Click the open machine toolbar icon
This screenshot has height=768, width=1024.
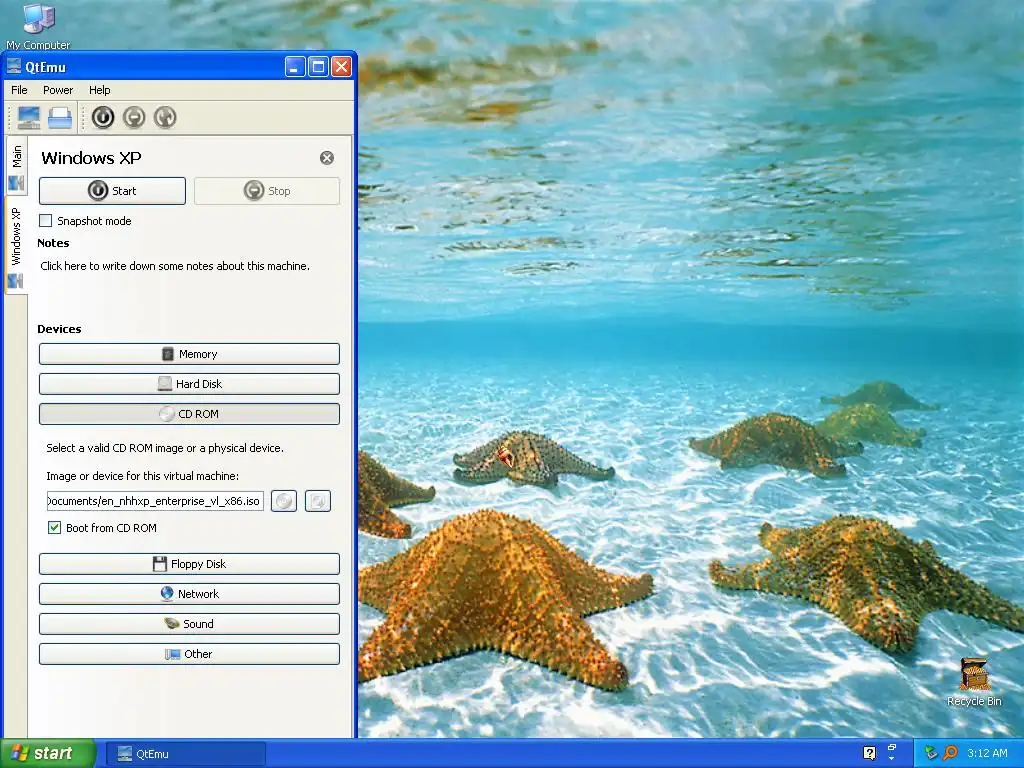[60, 118]
